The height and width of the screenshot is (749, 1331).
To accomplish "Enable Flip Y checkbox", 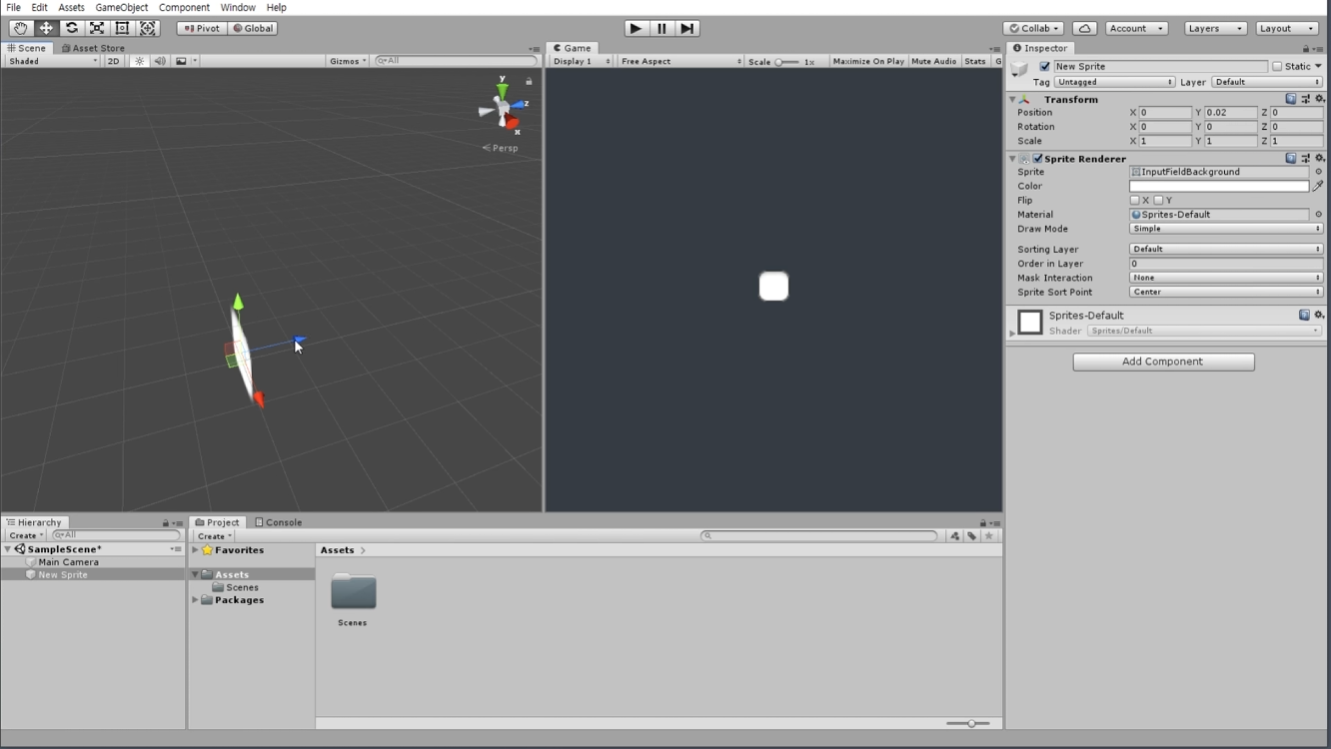I will 1159,200.
